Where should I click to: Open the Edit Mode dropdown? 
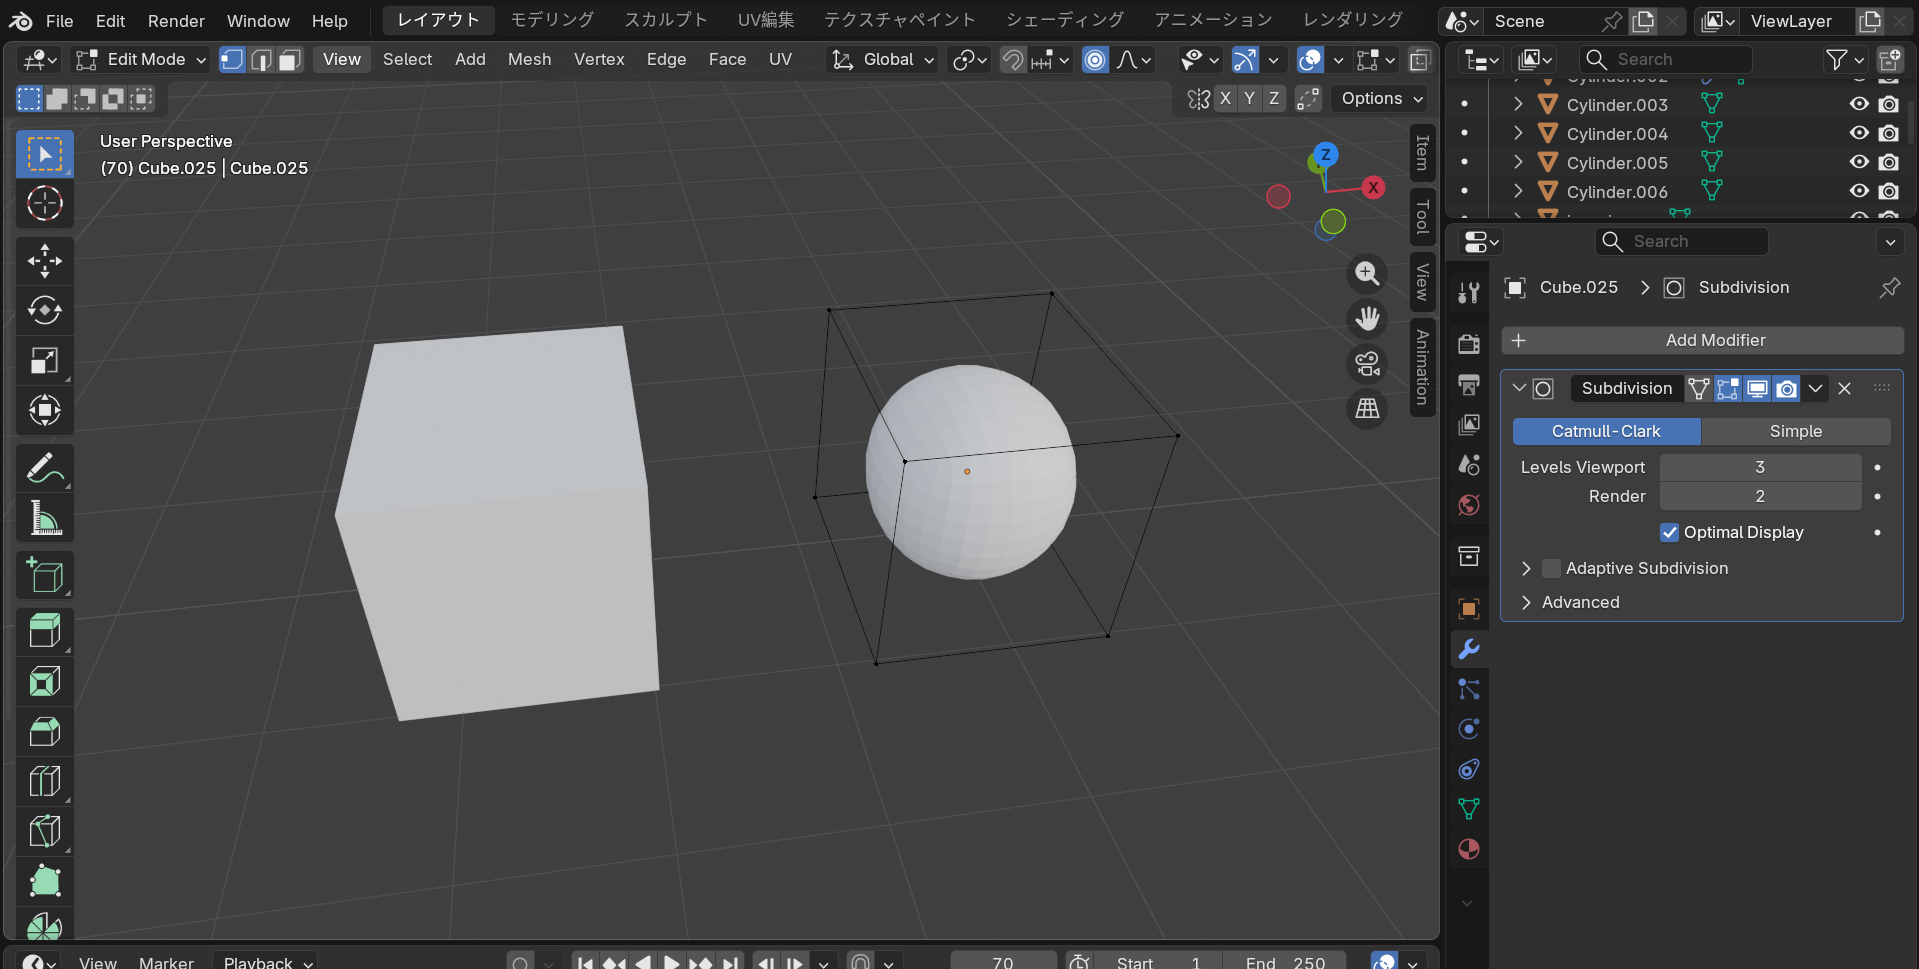coord(142,60)
